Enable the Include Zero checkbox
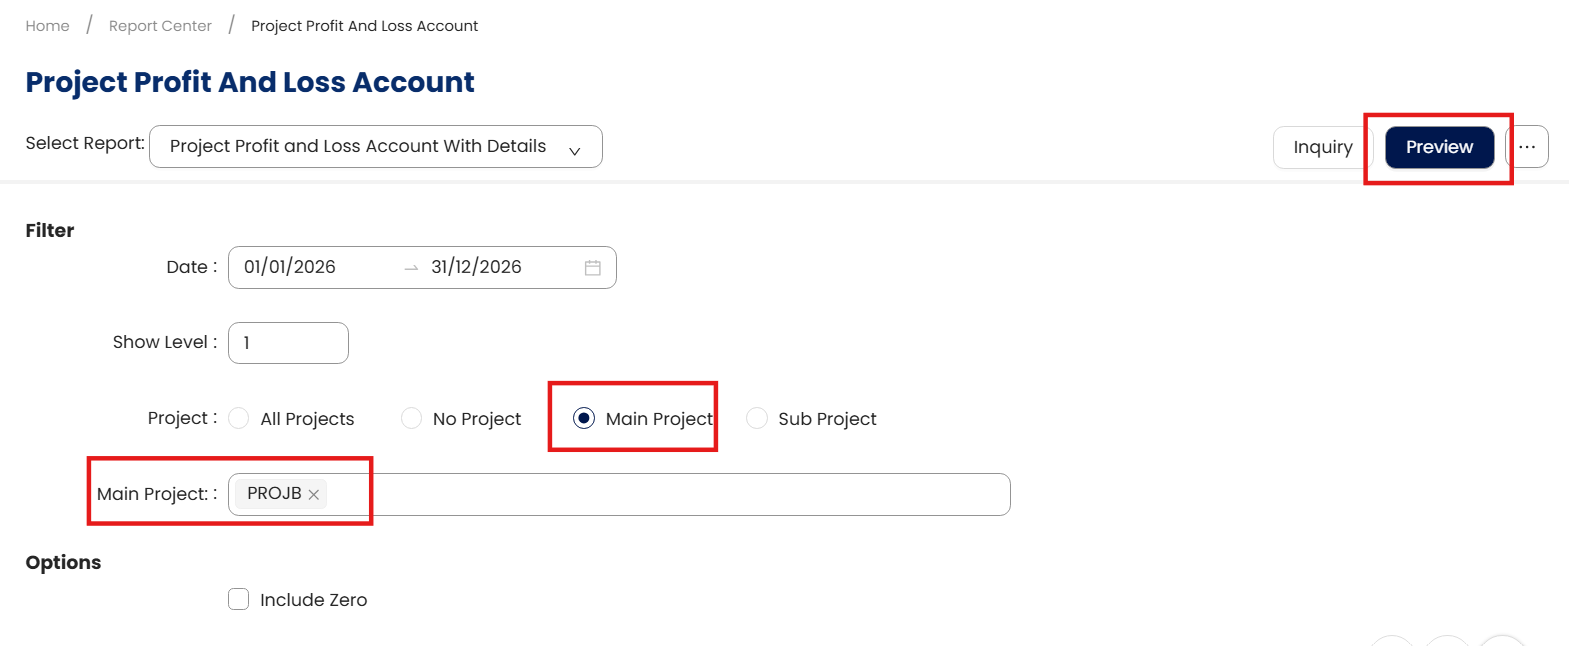The width and height of the screenshot is (1569, 646). [x=239, y=599]
